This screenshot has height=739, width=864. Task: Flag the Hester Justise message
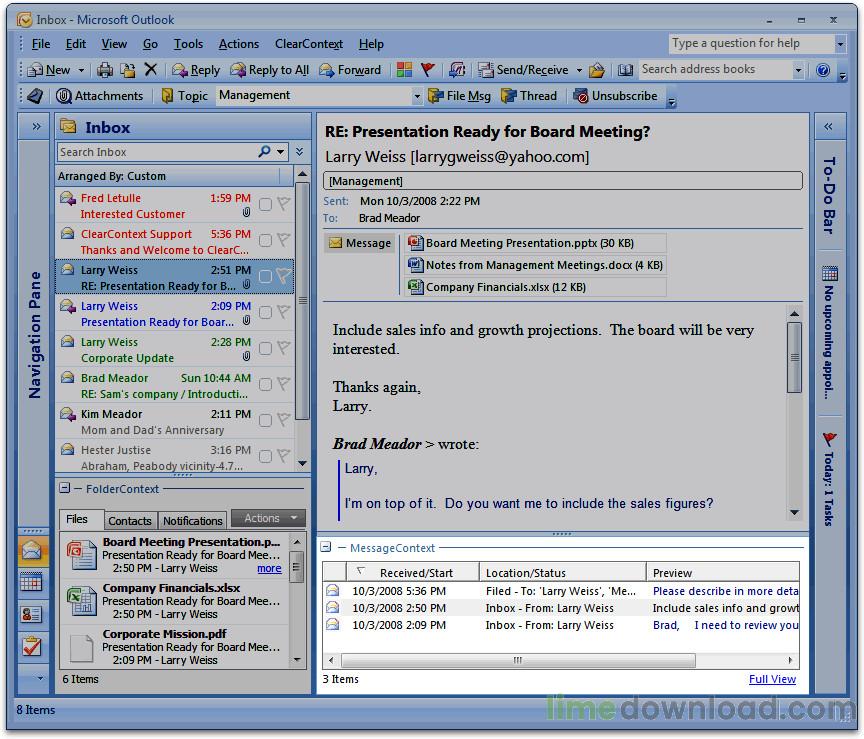pos(283,456)
